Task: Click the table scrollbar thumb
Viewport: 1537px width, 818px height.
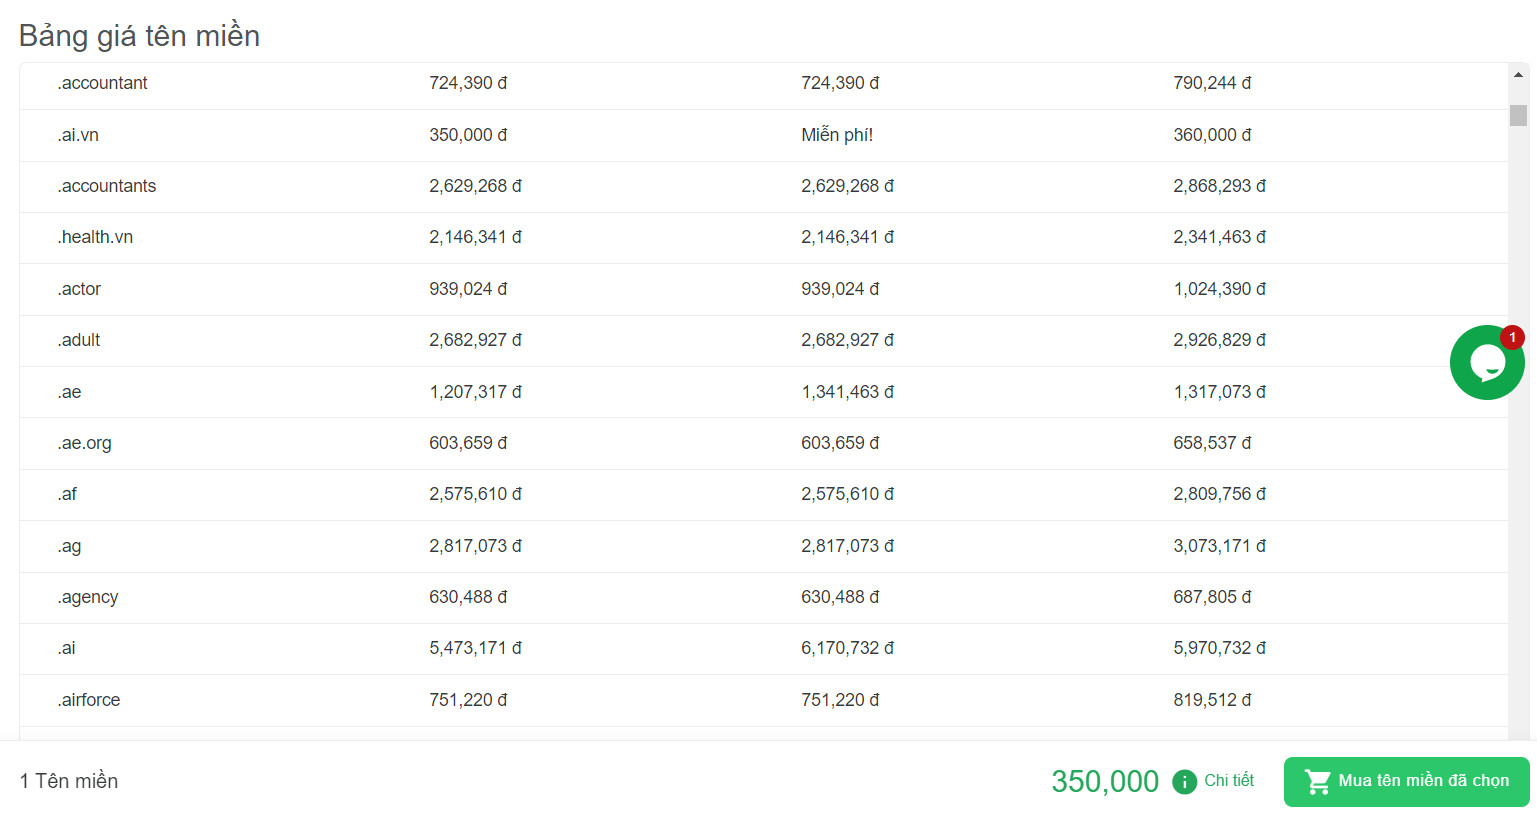Action: [x=1518, y=115]
